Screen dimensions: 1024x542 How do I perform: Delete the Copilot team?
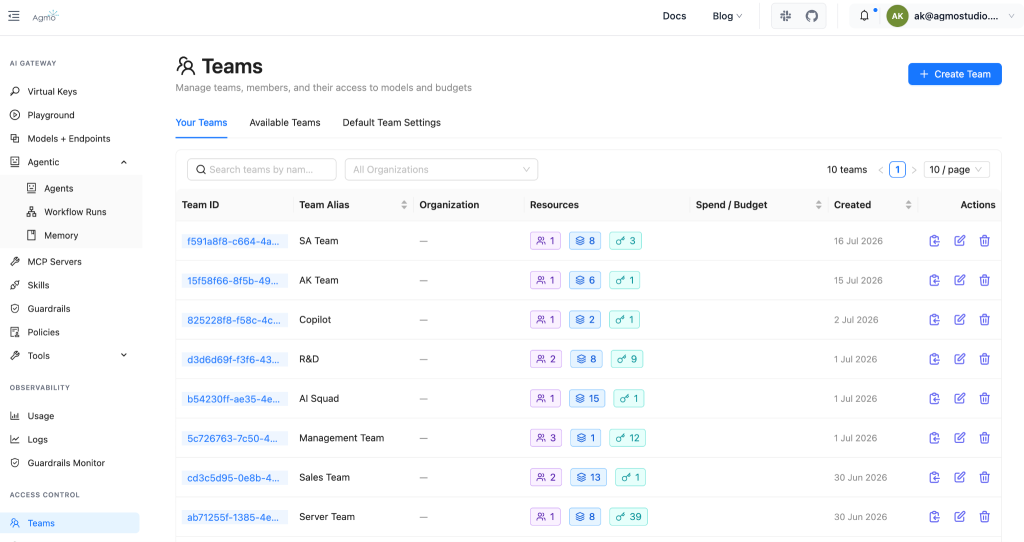click(984, 320)
